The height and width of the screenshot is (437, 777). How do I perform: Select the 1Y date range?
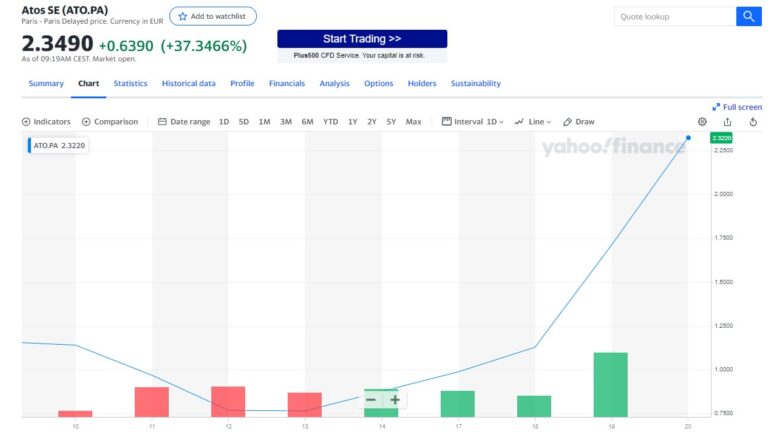coord(352,122)
